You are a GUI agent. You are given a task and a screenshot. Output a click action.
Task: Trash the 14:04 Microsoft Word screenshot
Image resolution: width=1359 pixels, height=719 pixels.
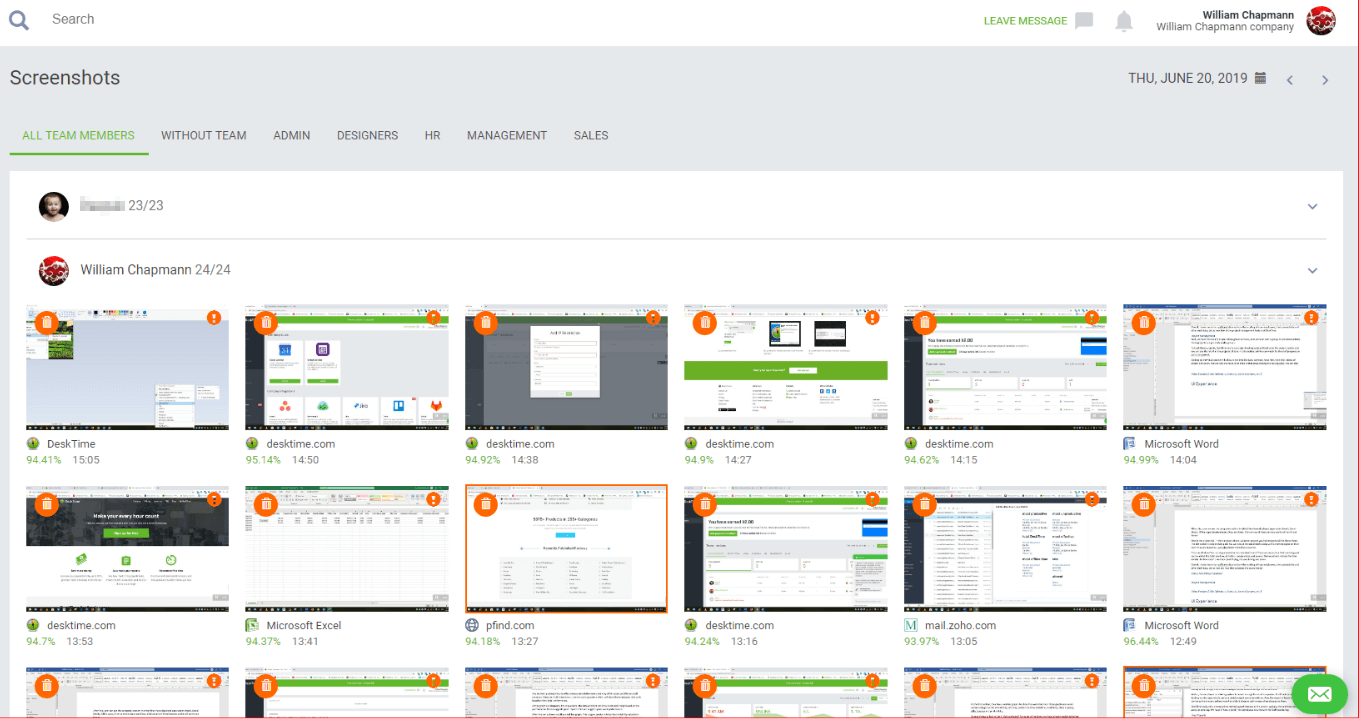pyautogui.click(x=1144, y=322)
